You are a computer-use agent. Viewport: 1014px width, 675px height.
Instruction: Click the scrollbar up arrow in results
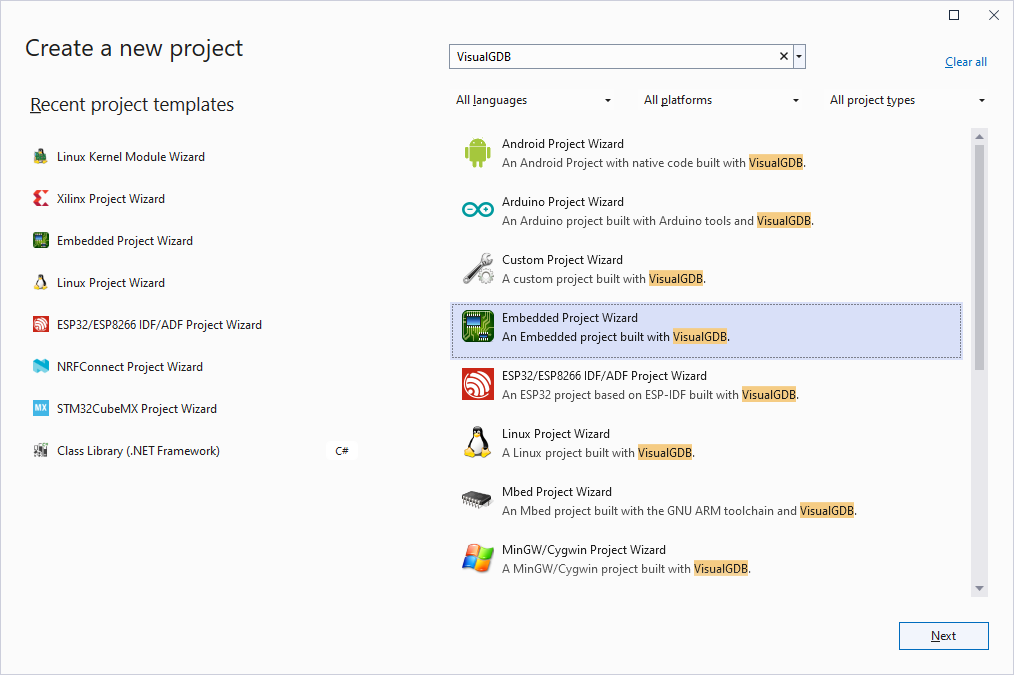979,136
